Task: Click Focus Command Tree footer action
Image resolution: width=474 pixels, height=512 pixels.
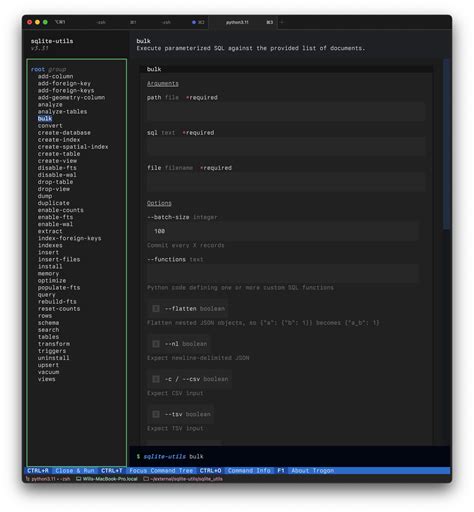Action: click(161, 471)
